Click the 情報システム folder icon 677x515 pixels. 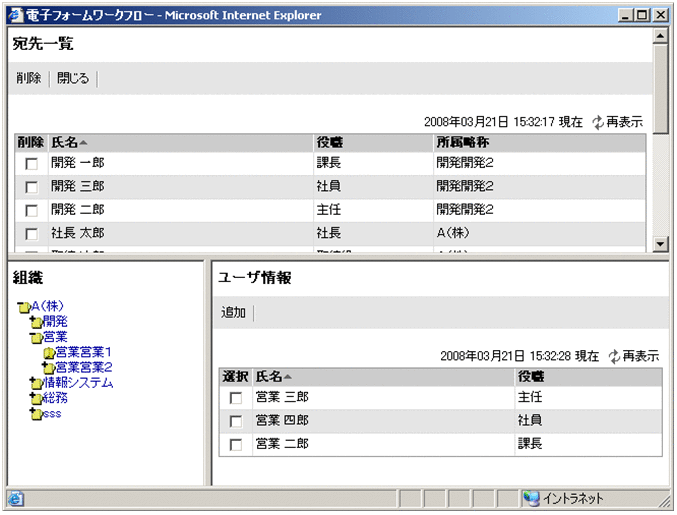[x=36, y=383]
